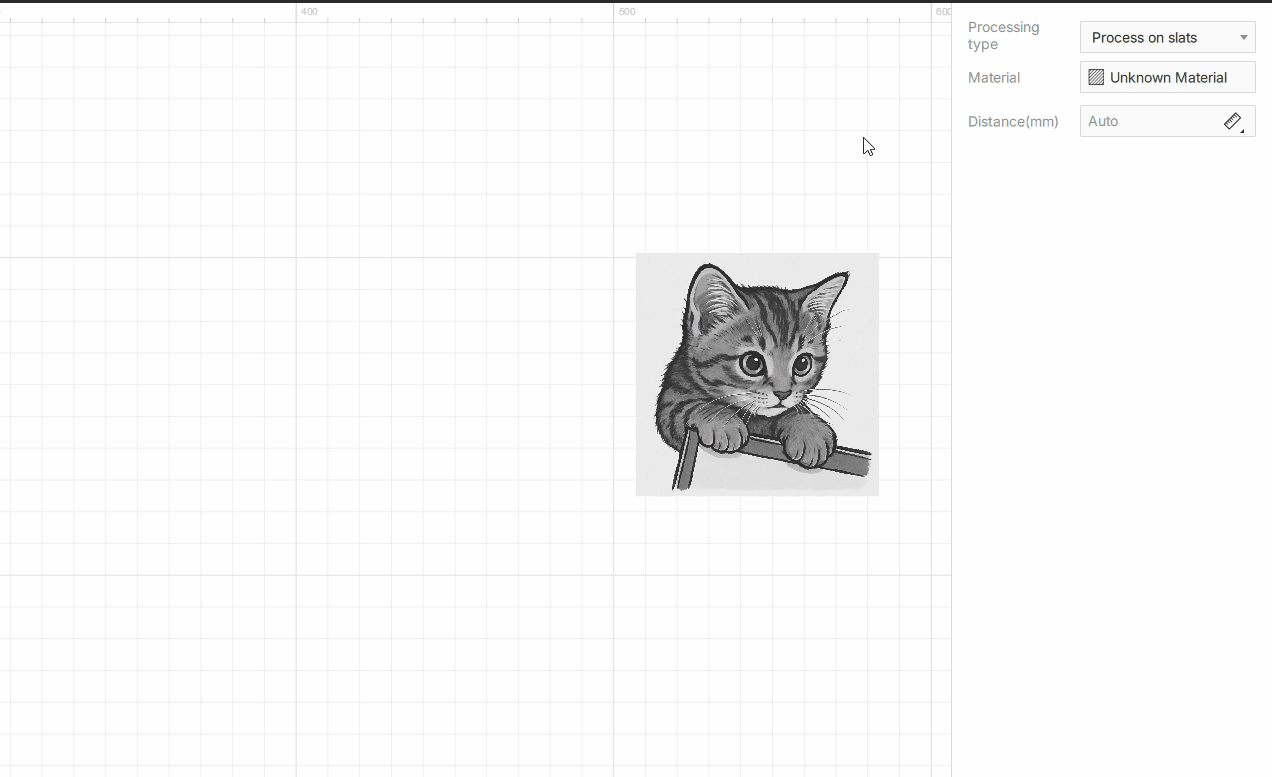
Task: Click the 'Processing type' label
Action: (1003, 36)
